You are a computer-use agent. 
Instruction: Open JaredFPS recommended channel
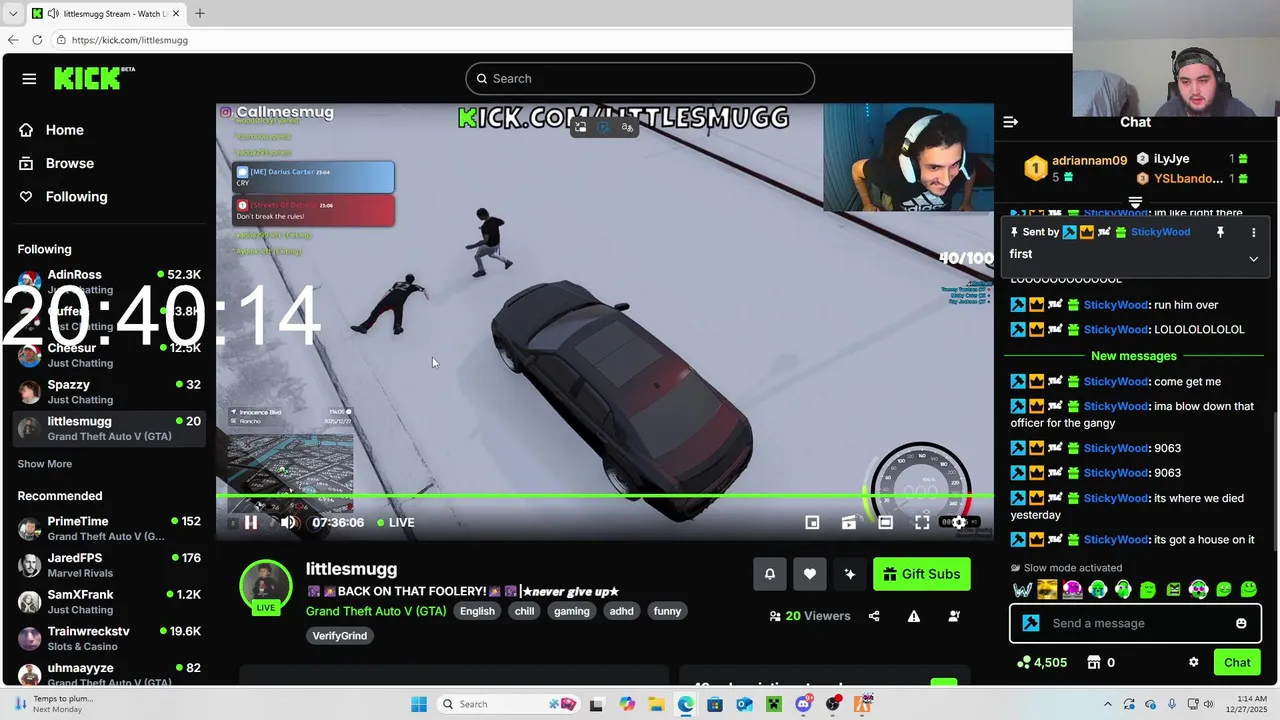point(109,565)
